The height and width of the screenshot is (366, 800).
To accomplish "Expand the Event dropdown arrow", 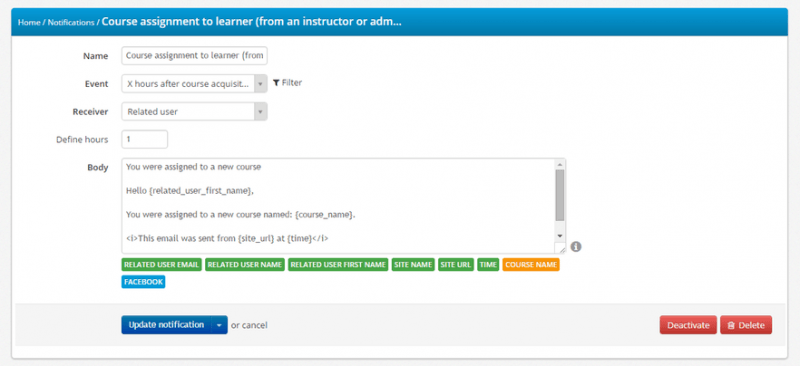I will (x=260, y=83).
